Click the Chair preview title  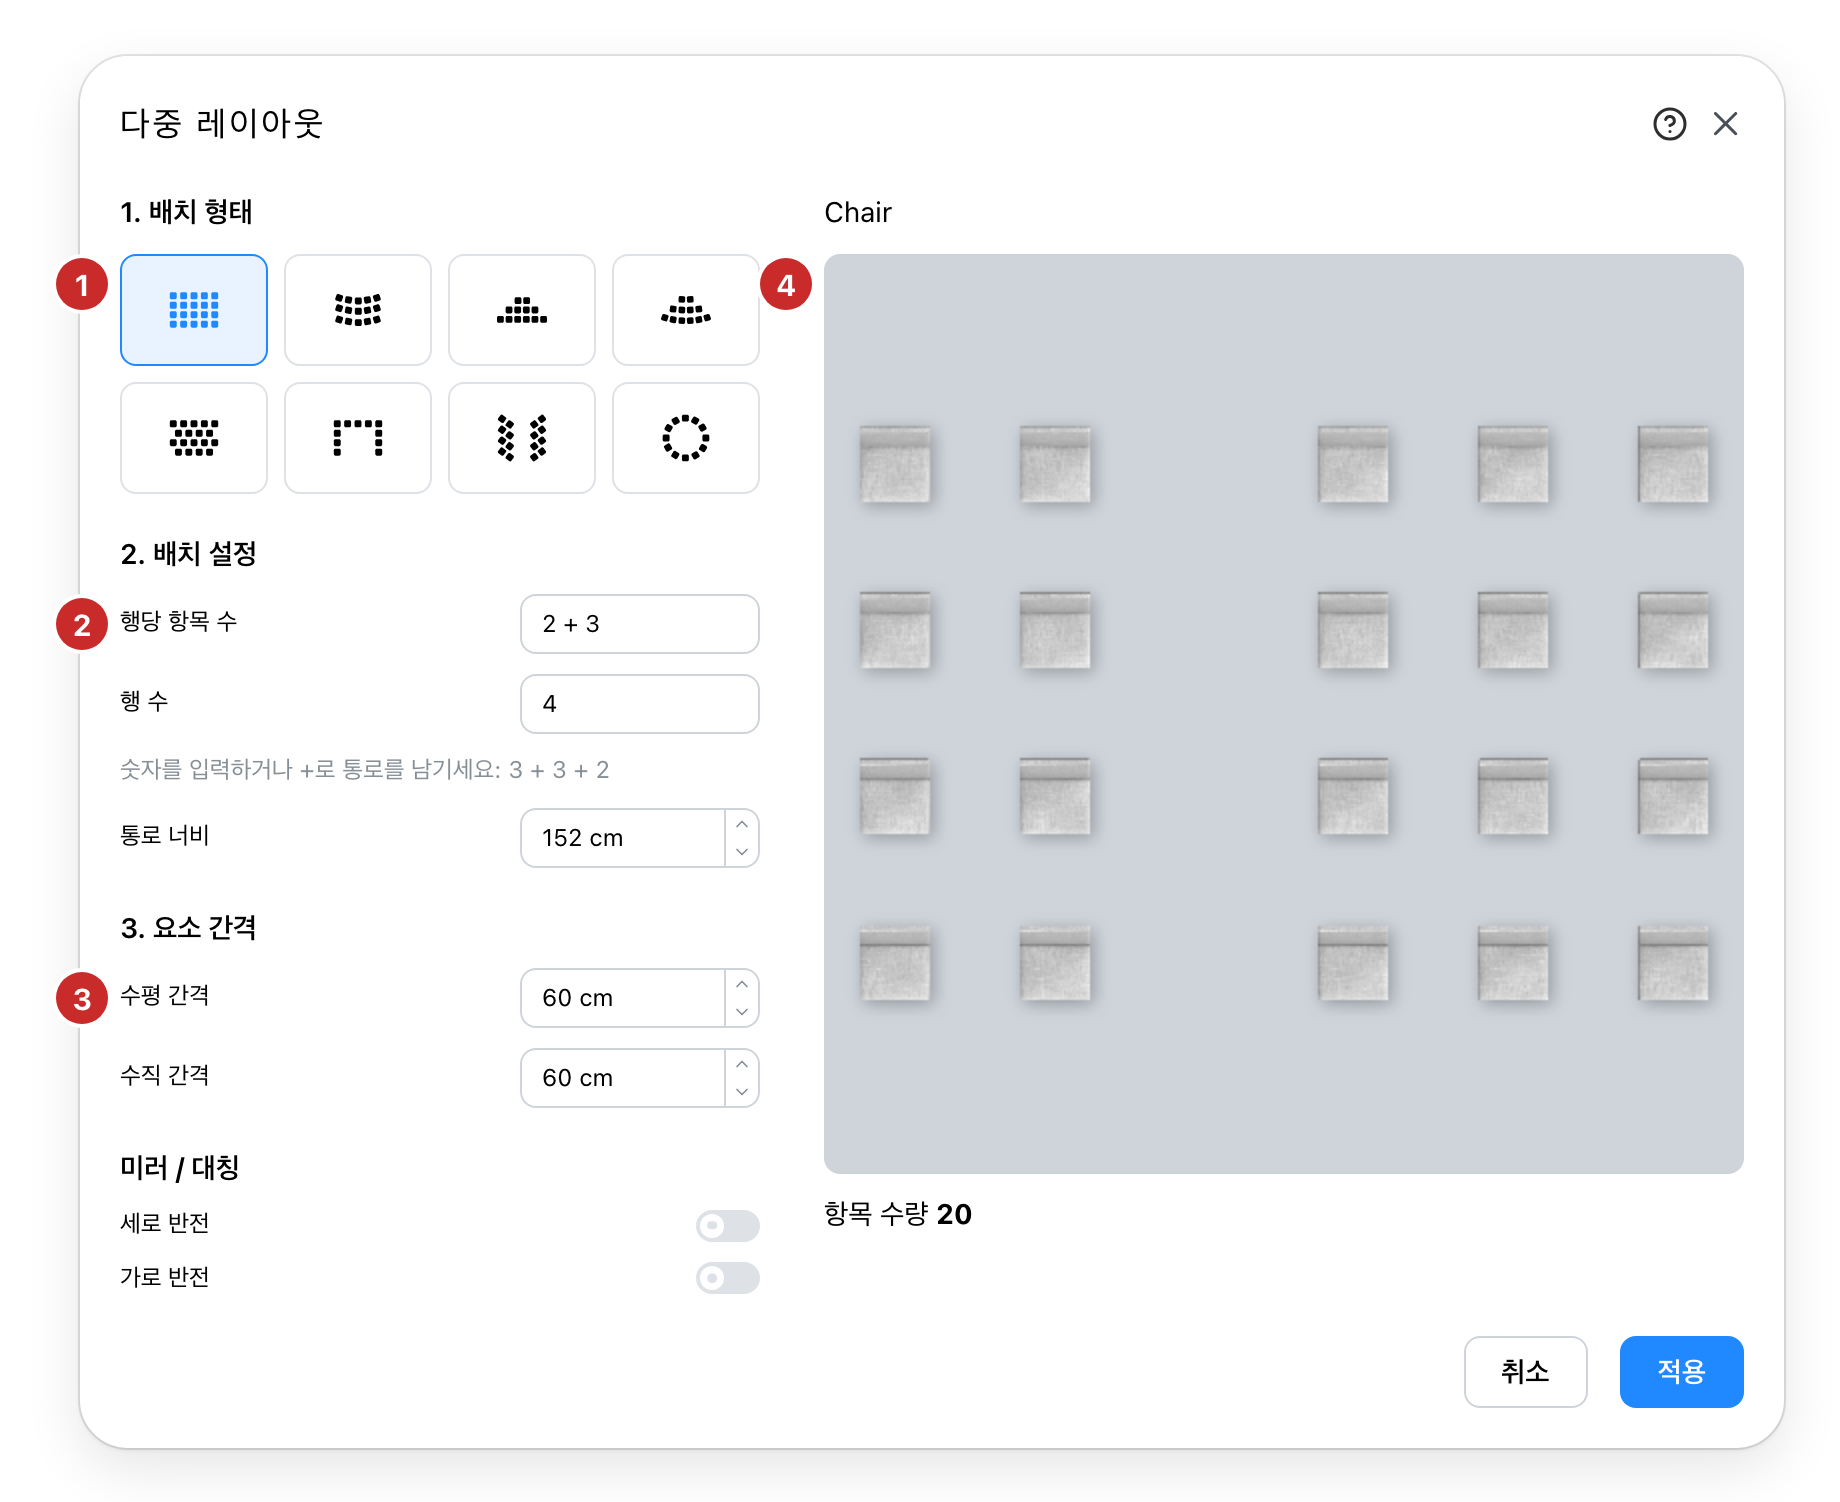858,213
